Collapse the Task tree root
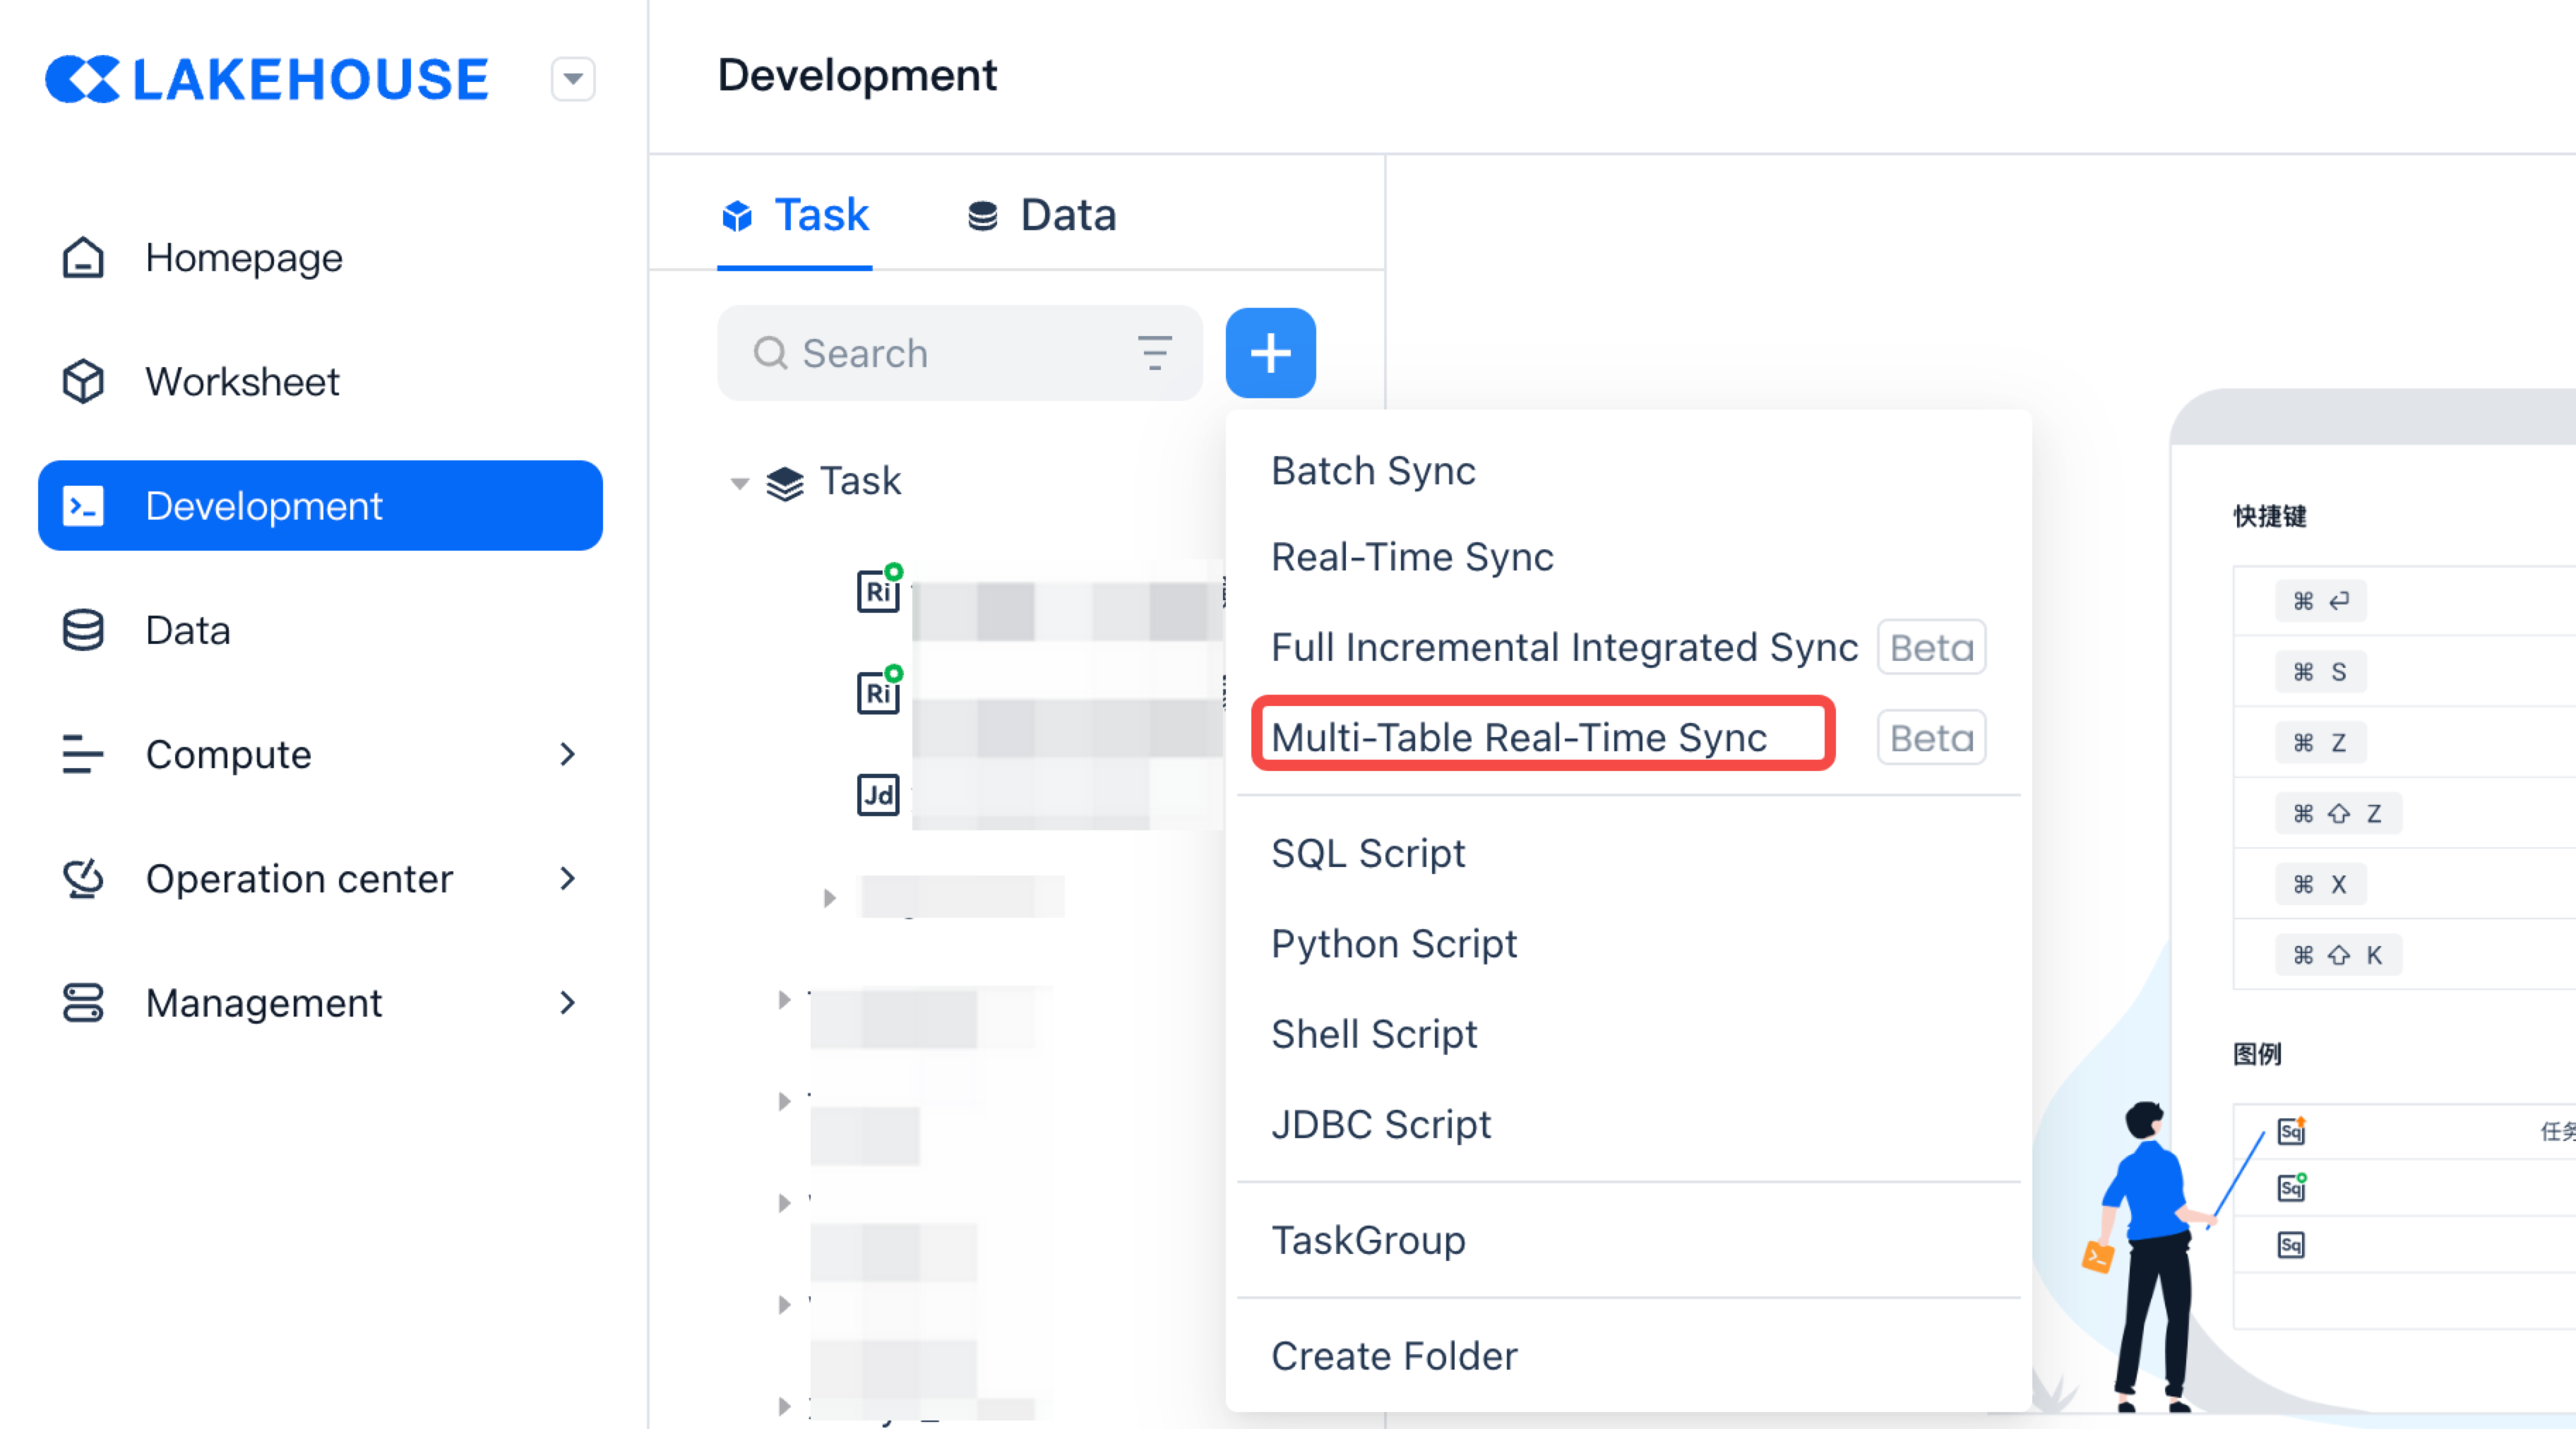This screenshot has height=1429, width=2576. (739, 483)
